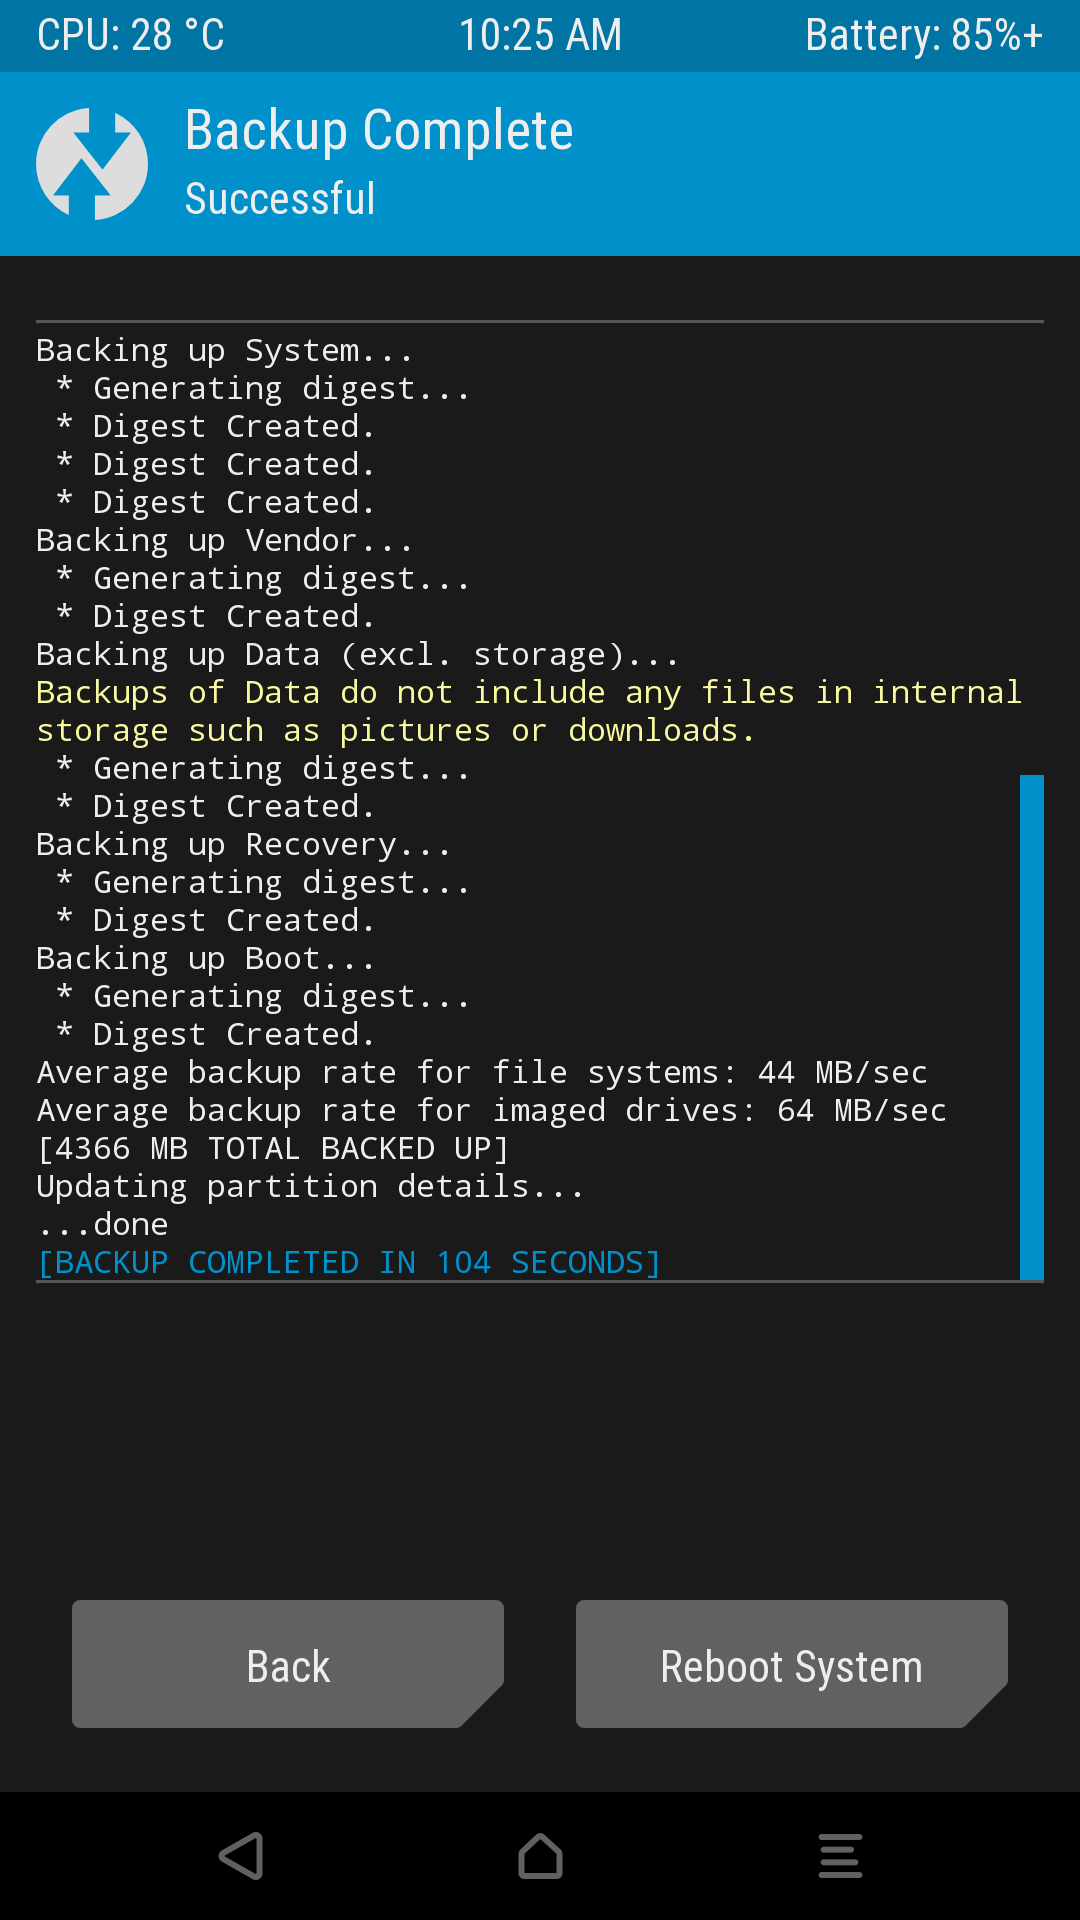
Task: Click the 4366 MB TOTAL BACKED UP line
Action: click(273, 1148)
